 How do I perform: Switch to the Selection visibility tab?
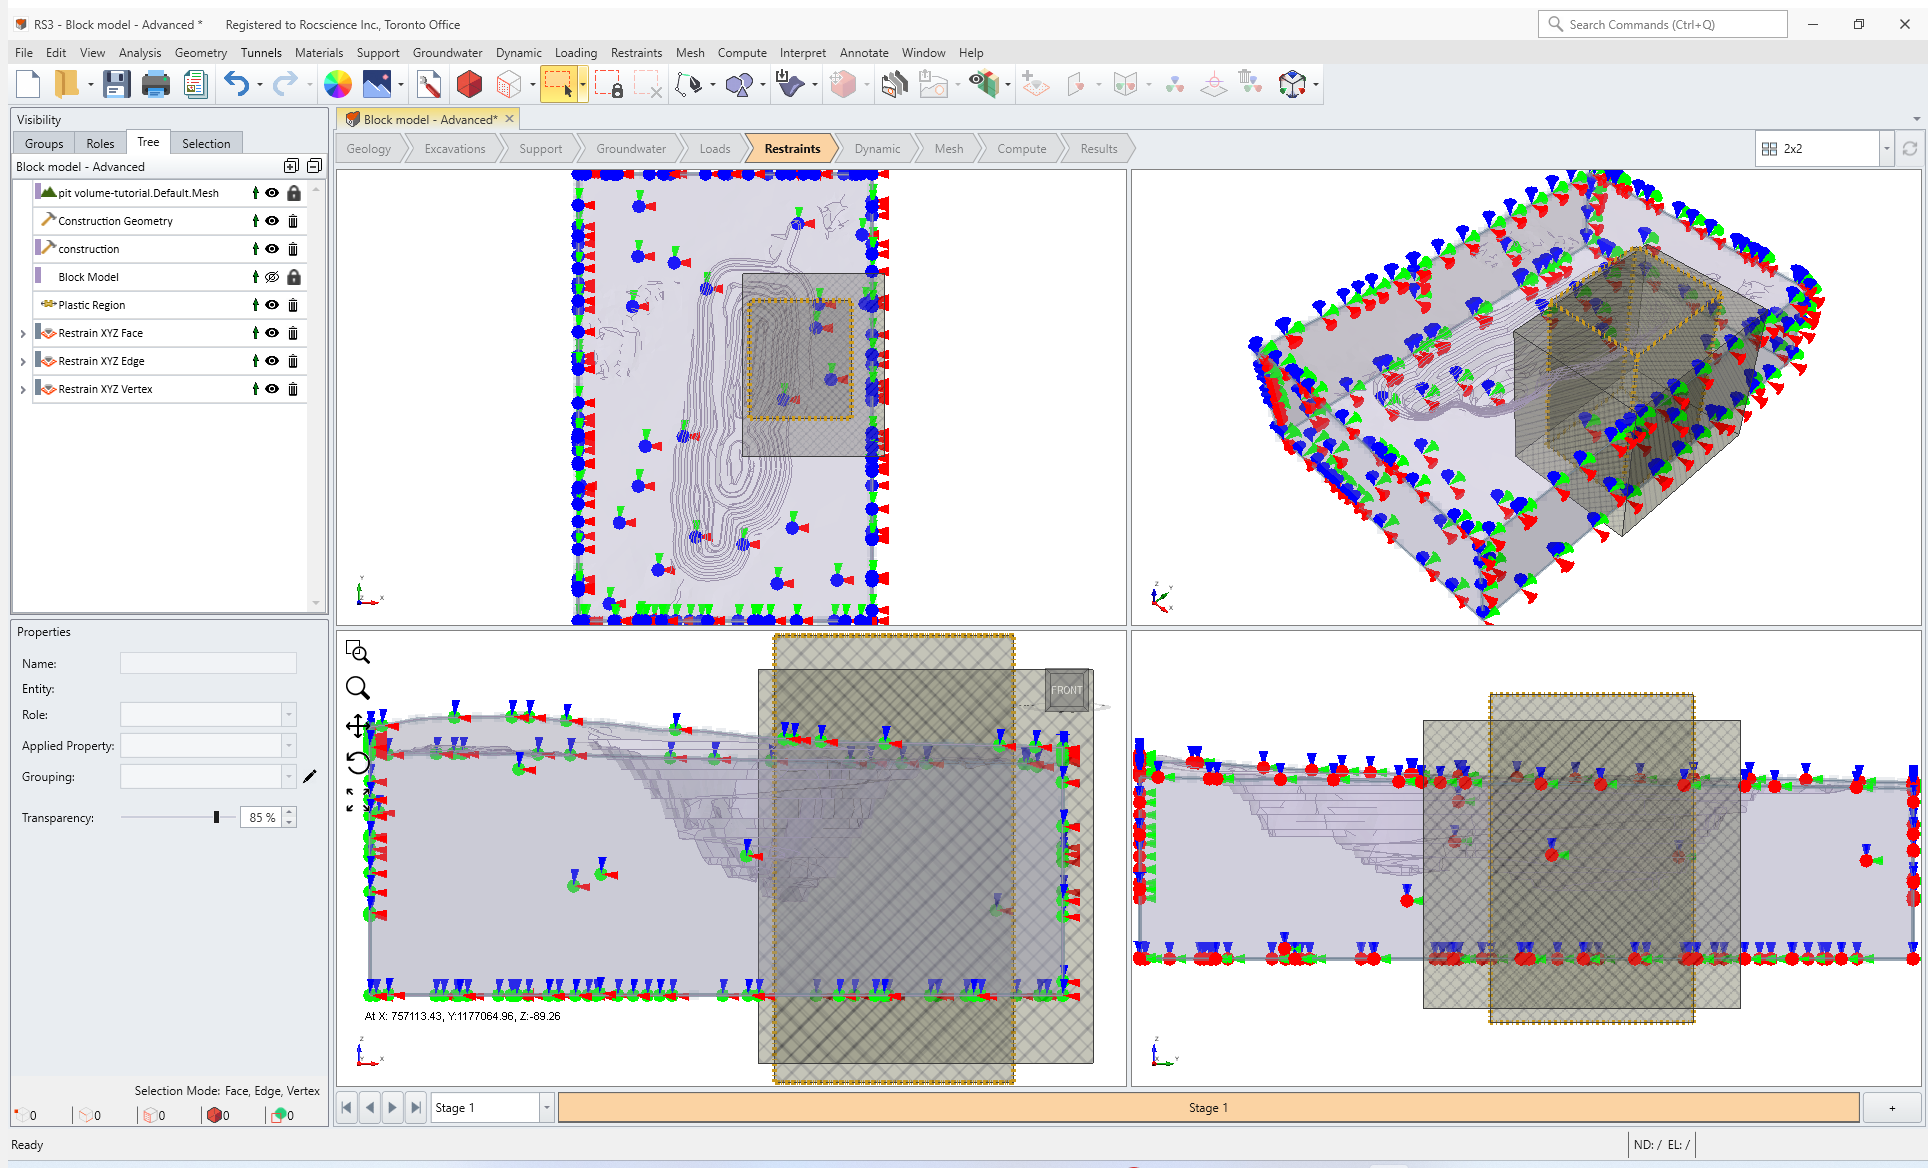point(206,143)
